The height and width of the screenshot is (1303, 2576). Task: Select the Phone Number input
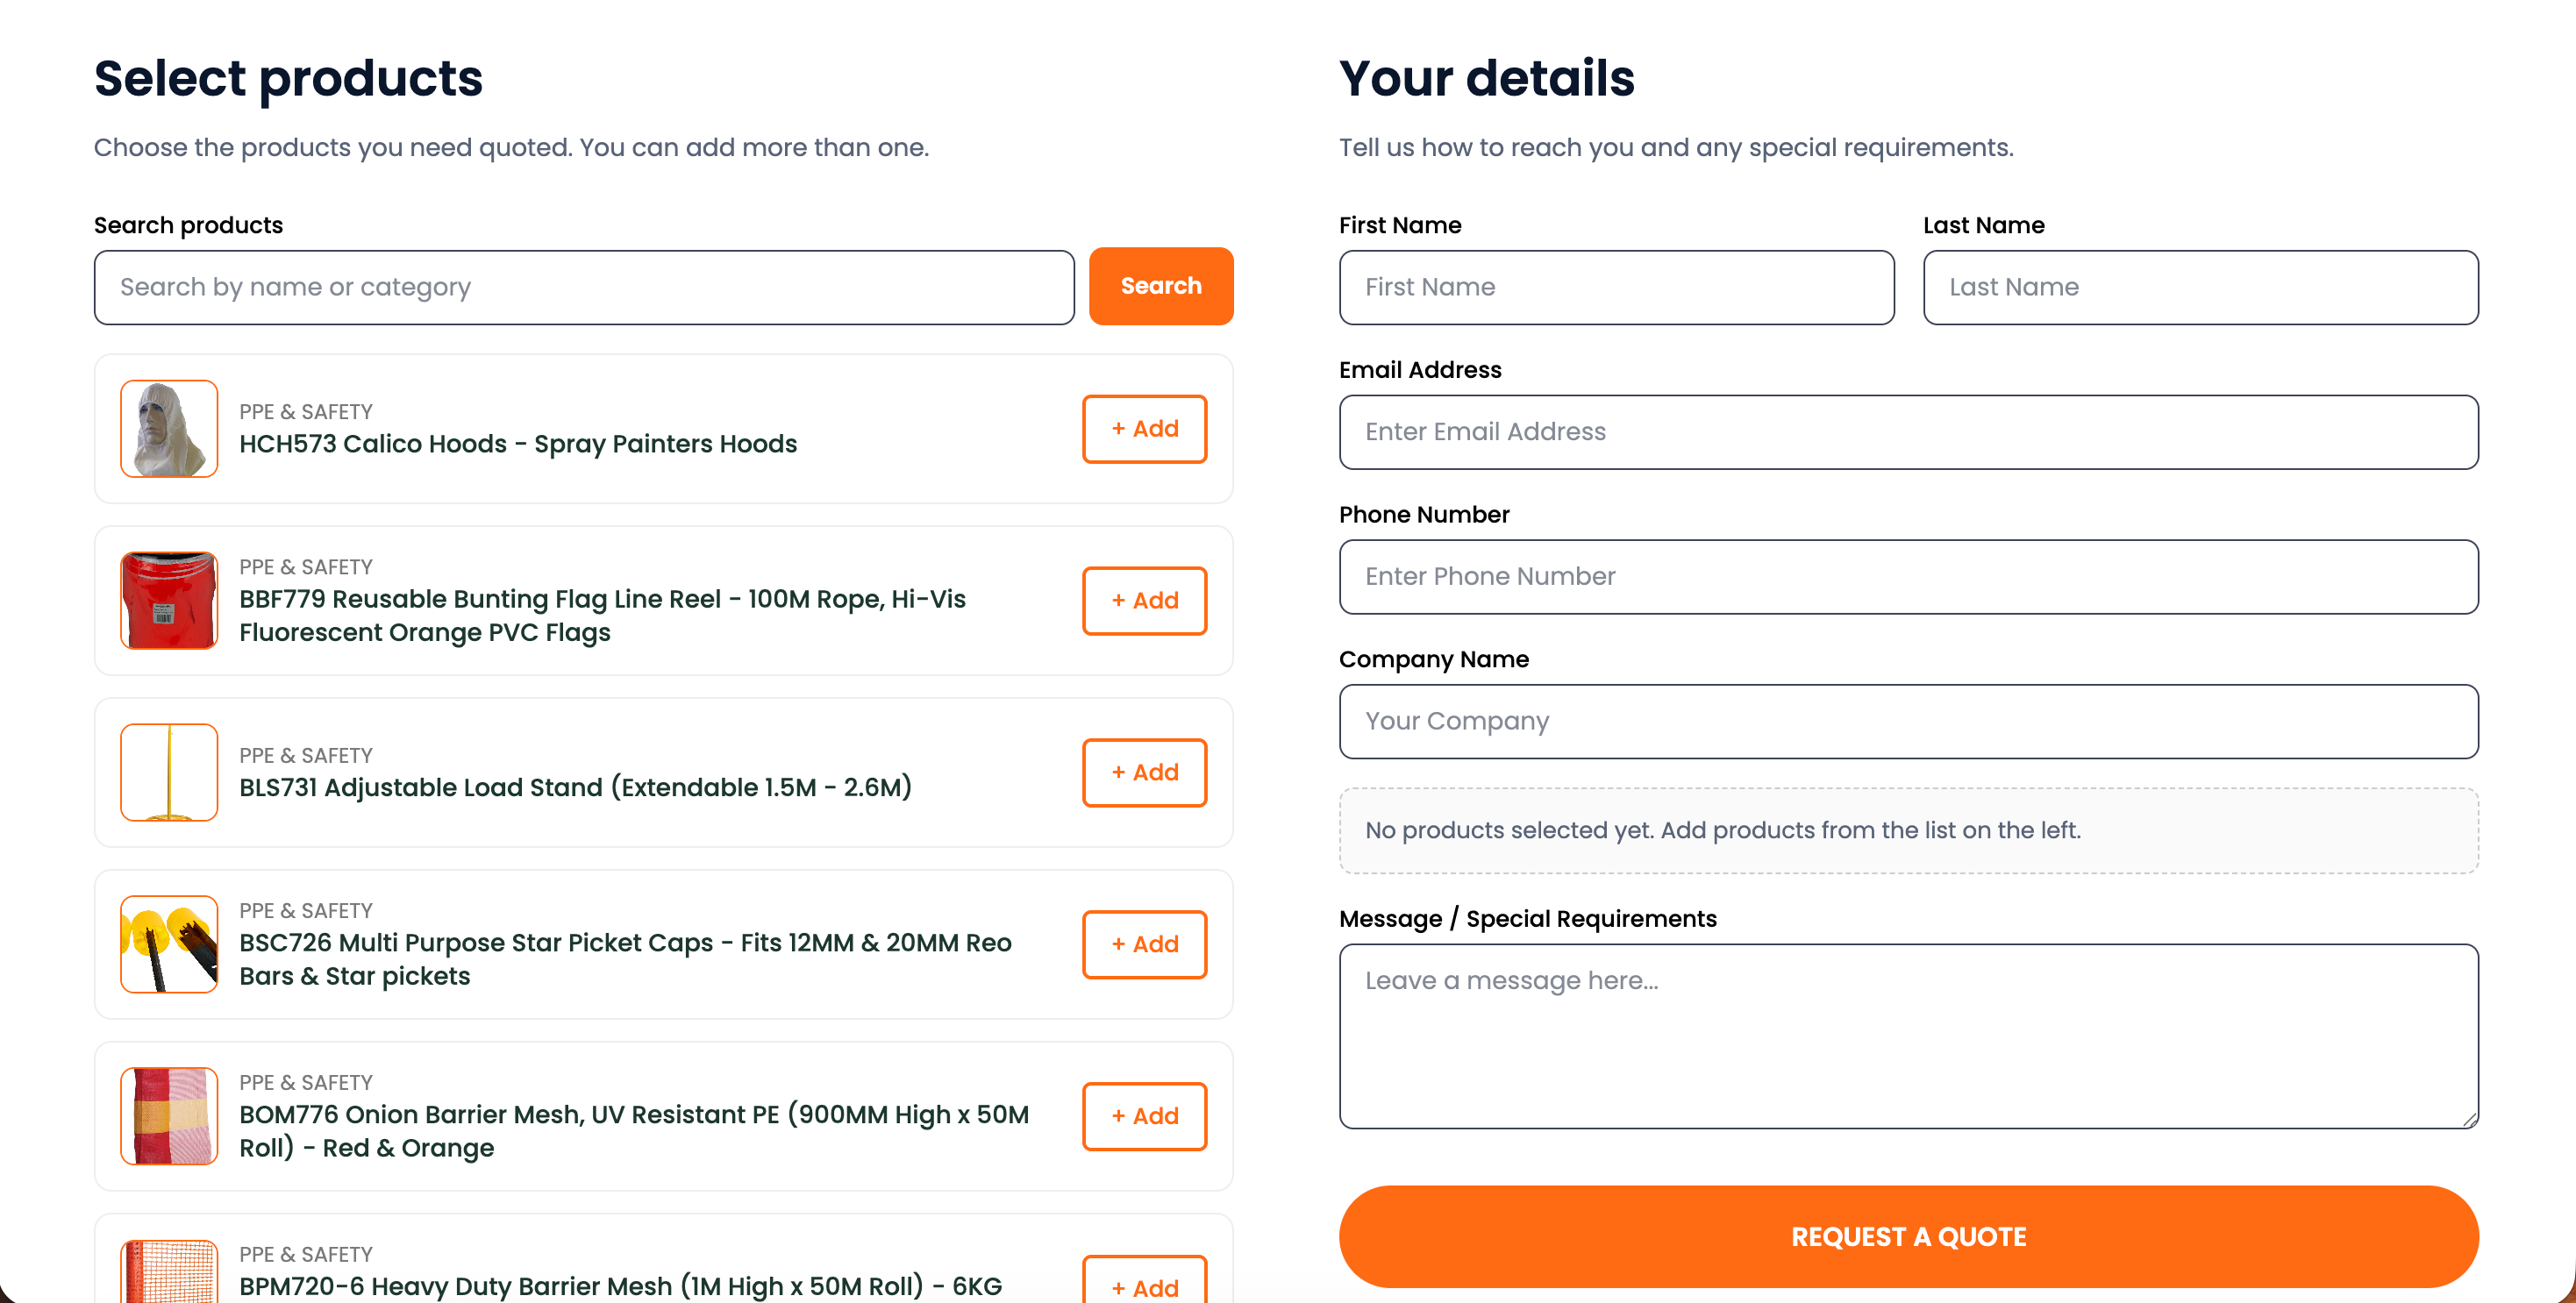pos(1908,577)
